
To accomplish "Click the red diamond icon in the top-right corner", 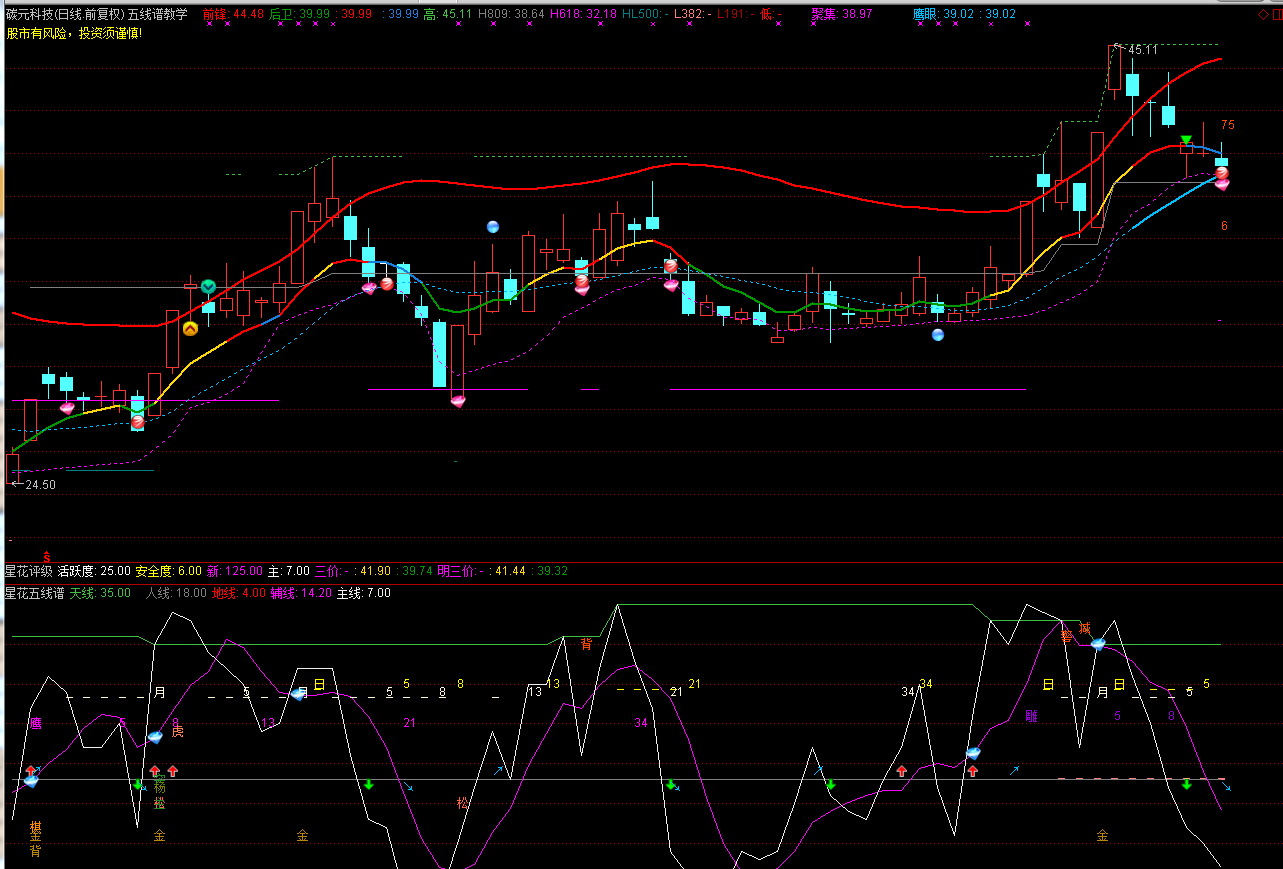I will pos(1262,14).
